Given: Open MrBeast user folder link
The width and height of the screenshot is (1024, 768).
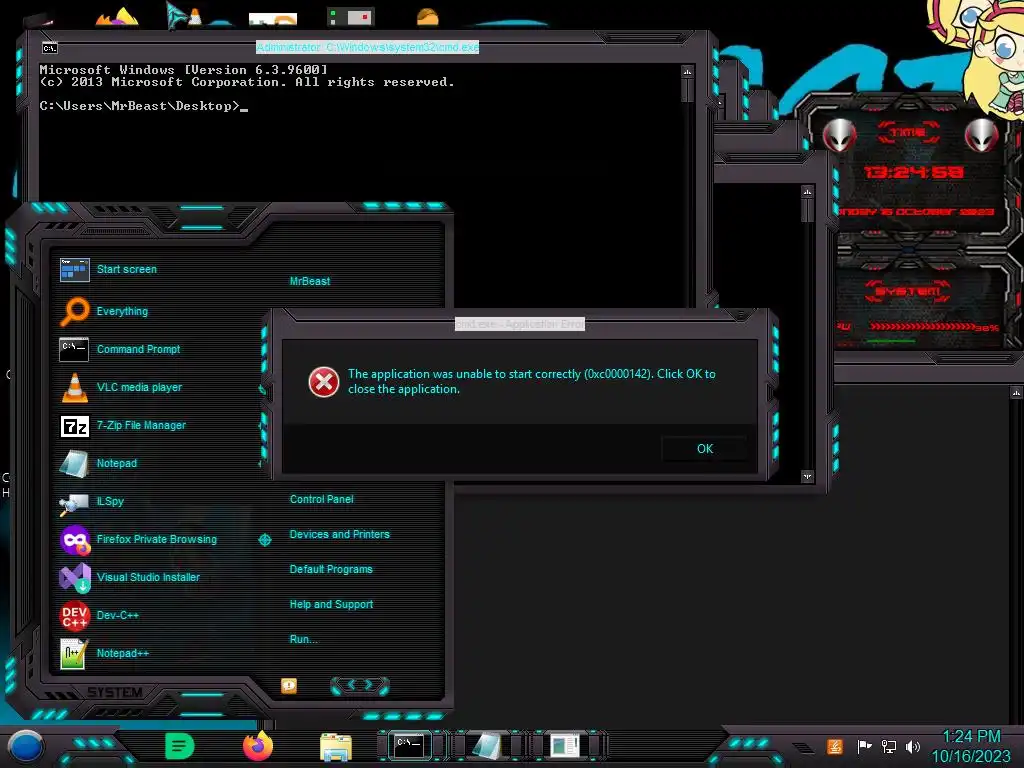Looking at the screenshot, I should click(310, 281).
